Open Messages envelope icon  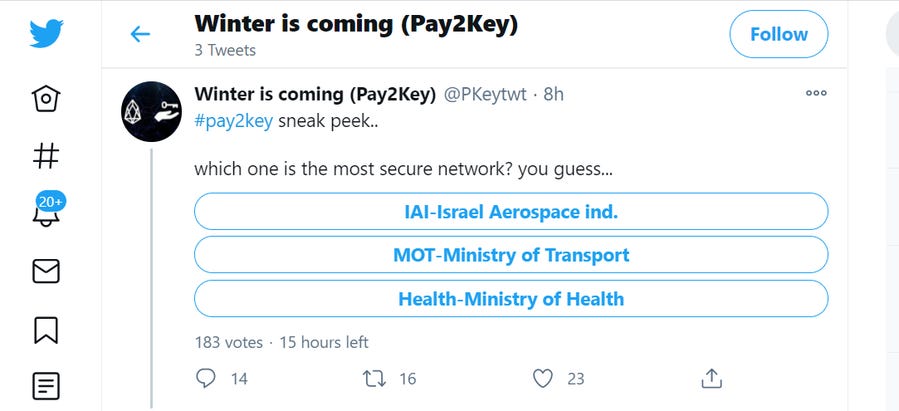pos(47,270)
